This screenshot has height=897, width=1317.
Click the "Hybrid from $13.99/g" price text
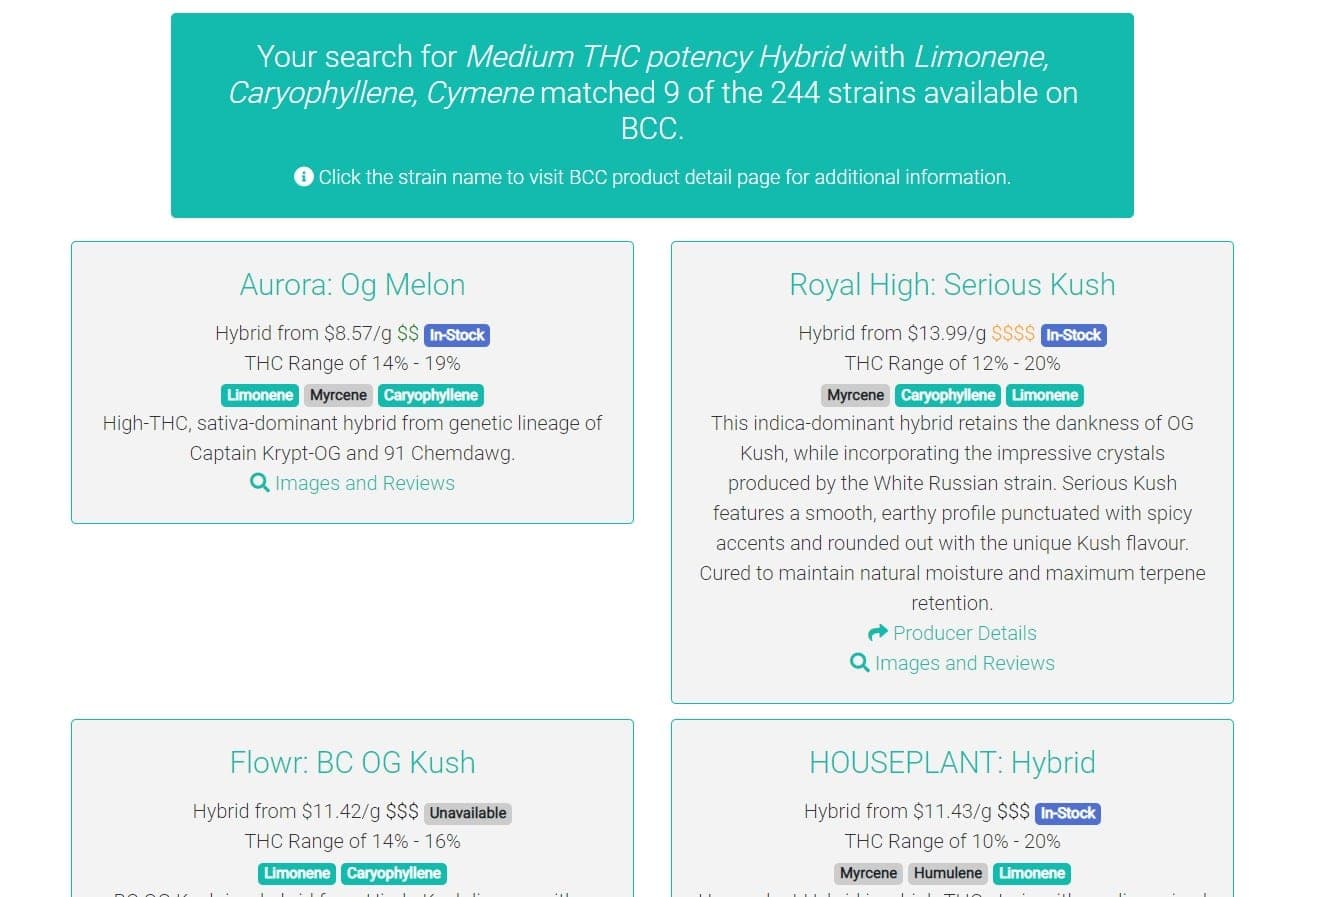pos(892,334)
